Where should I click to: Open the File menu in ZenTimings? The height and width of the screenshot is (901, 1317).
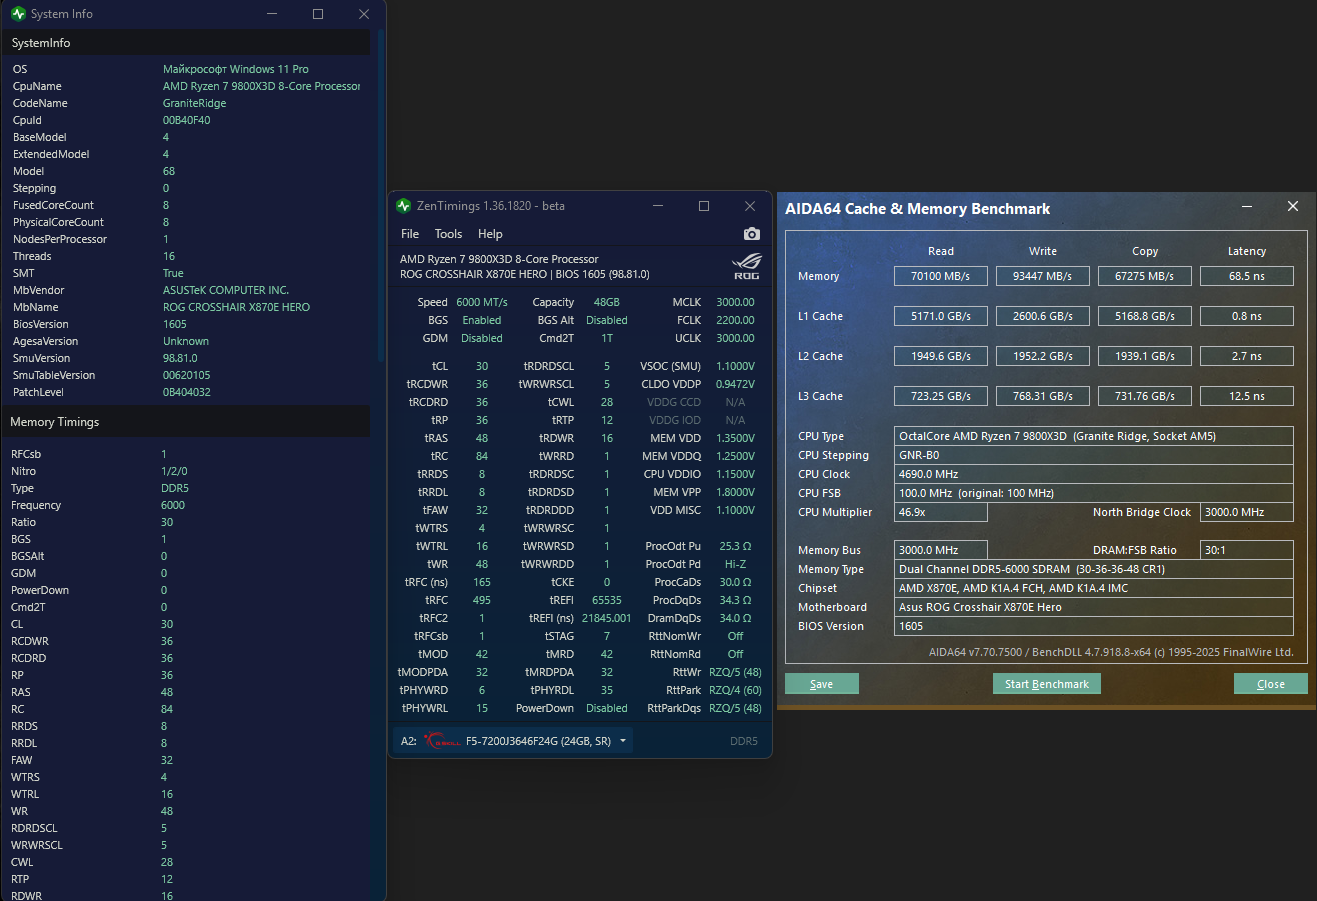click(x=410, y=234)
